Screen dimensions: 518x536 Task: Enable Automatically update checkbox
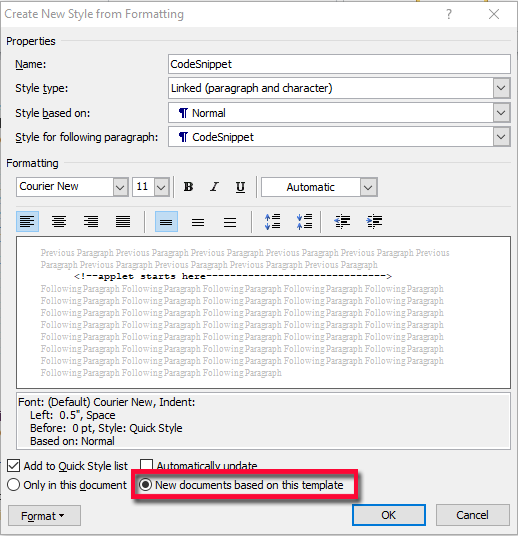[x=146, y=465]
